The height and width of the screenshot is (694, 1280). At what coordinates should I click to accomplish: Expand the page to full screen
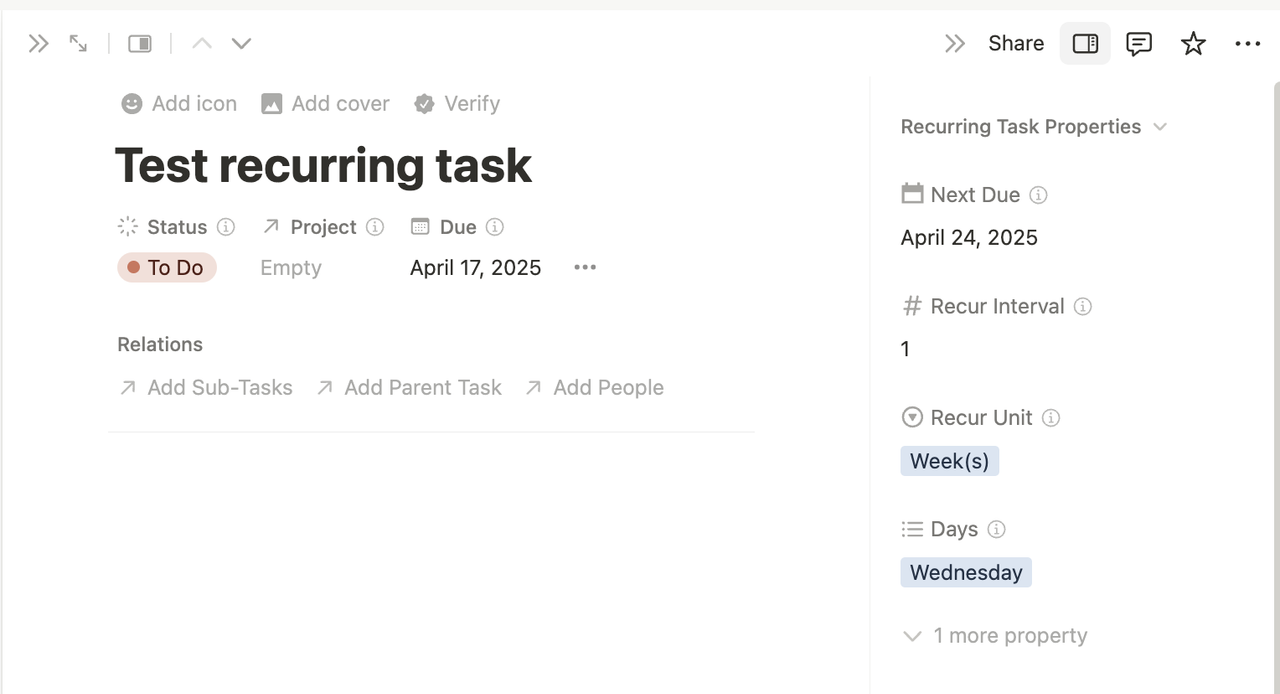tap(78, 43)
